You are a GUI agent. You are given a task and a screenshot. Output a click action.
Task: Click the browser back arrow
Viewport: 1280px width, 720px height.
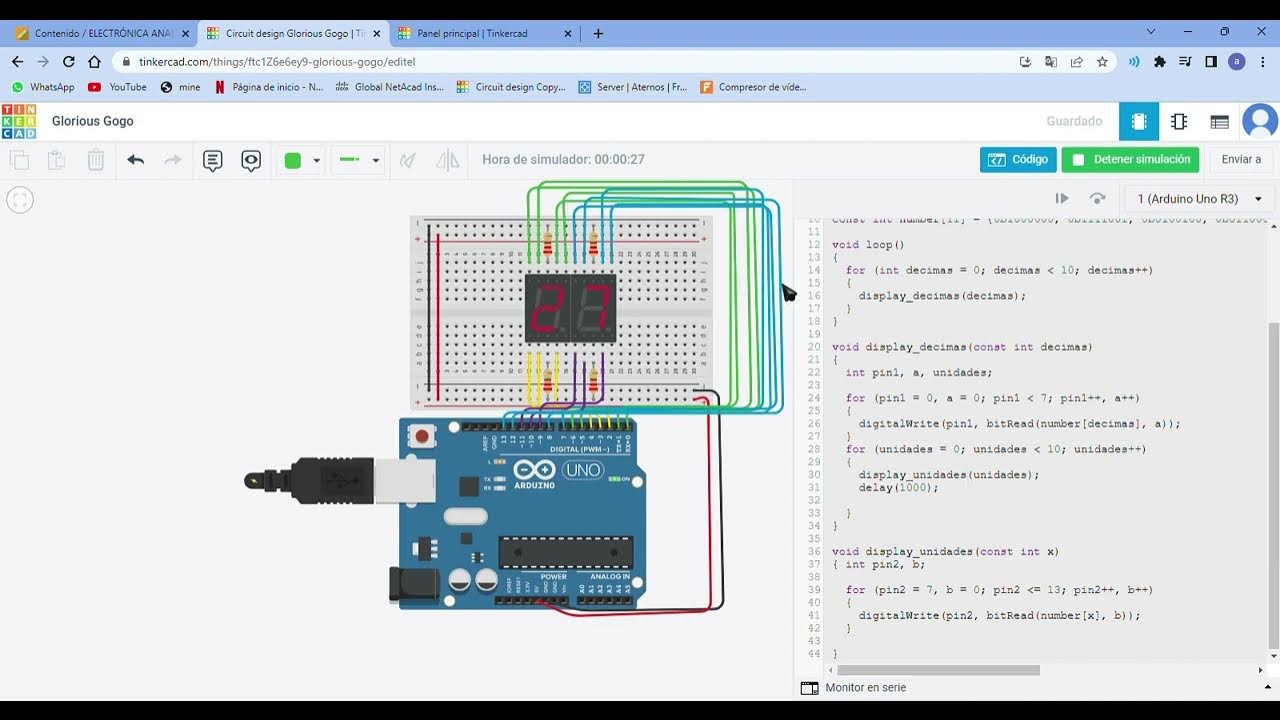click(x=17, y=61)
